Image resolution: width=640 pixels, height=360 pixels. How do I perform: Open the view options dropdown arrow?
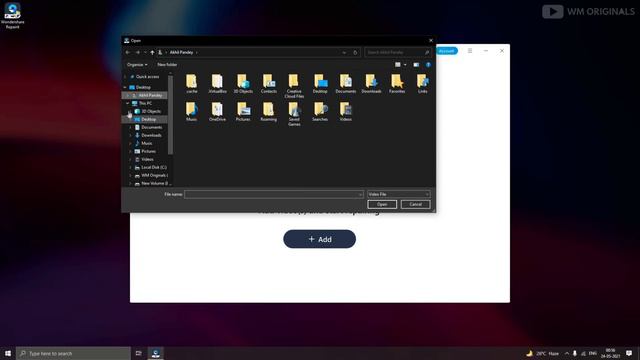coord(405,64)
